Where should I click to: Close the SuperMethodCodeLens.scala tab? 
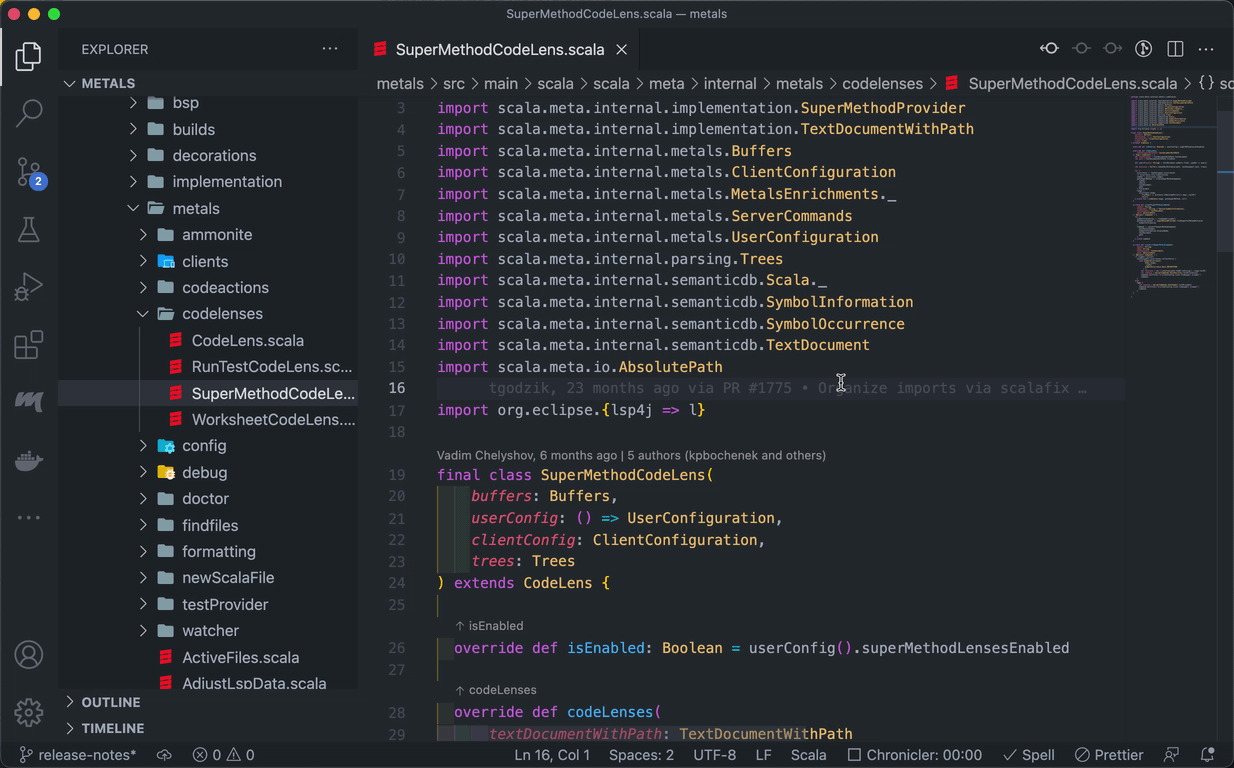[622, 49]
